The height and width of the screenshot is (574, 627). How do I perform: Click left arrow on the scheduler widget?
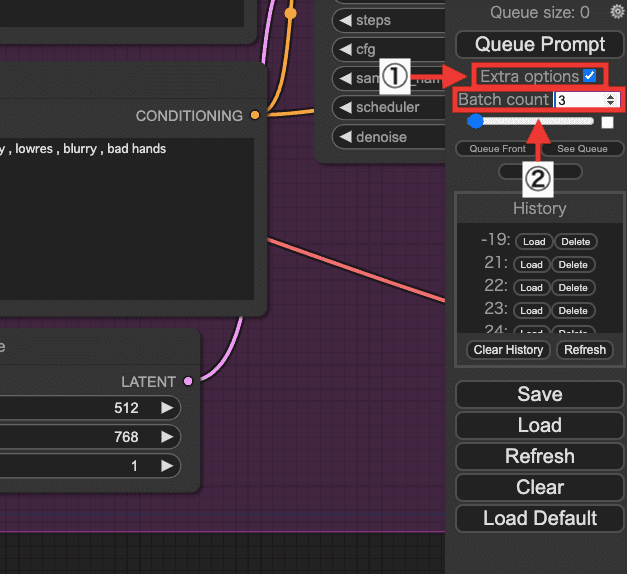(x=345, y=107)
